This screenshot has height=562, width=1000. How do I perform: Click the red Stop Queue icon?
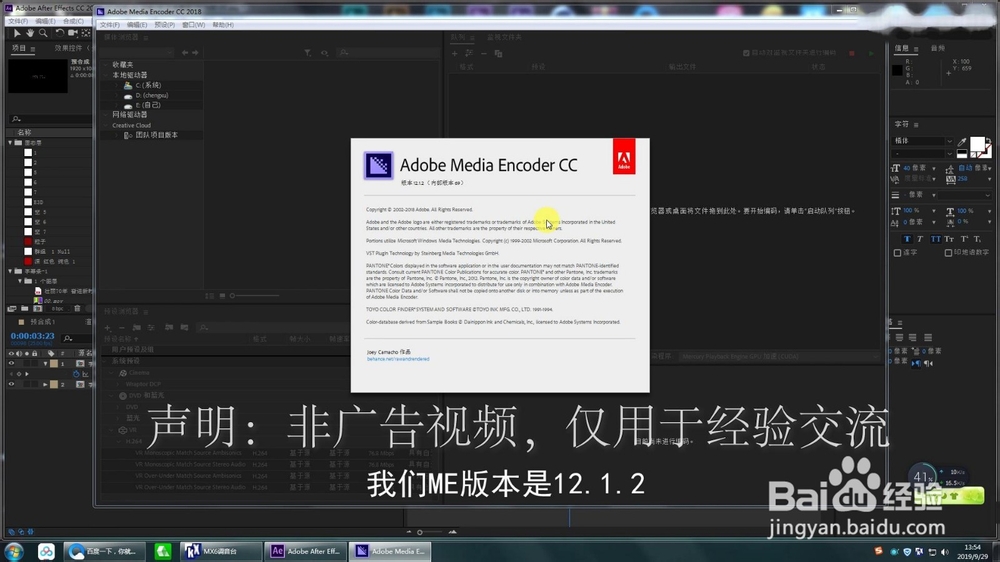tap(851, 53)
